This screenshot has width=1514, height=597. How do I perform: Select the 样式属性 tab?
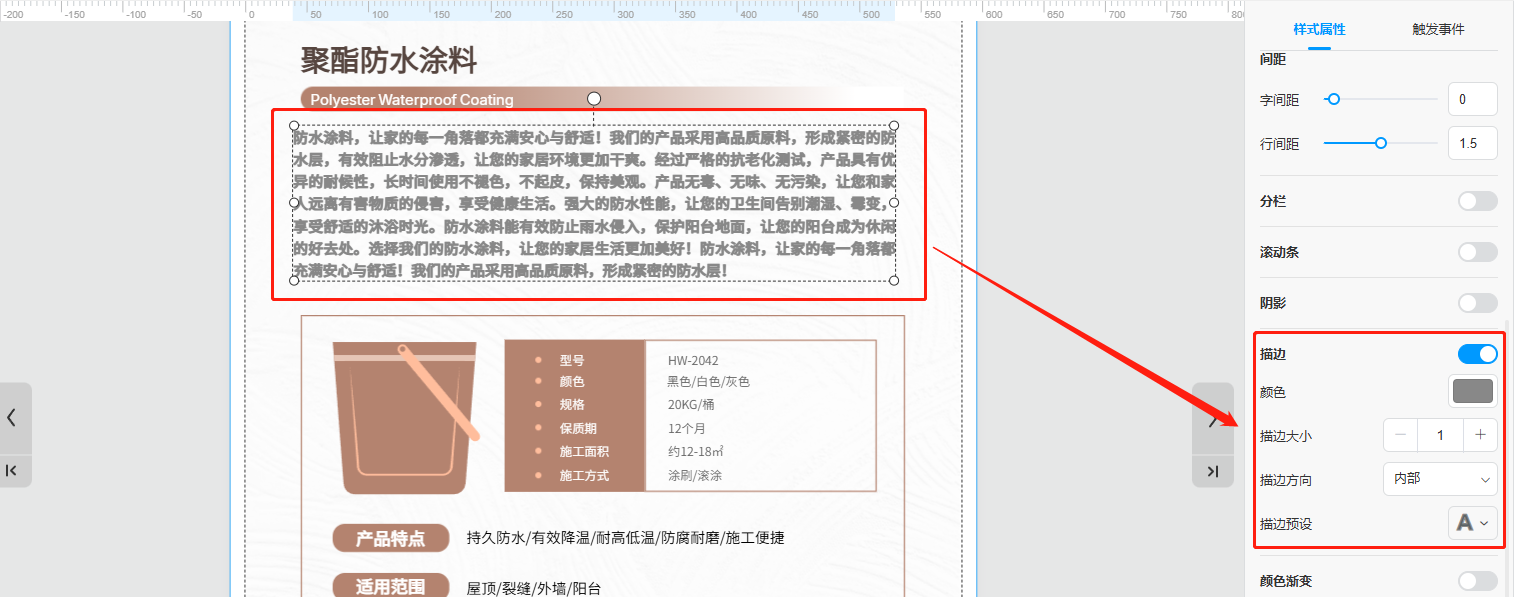(1319, 29)
